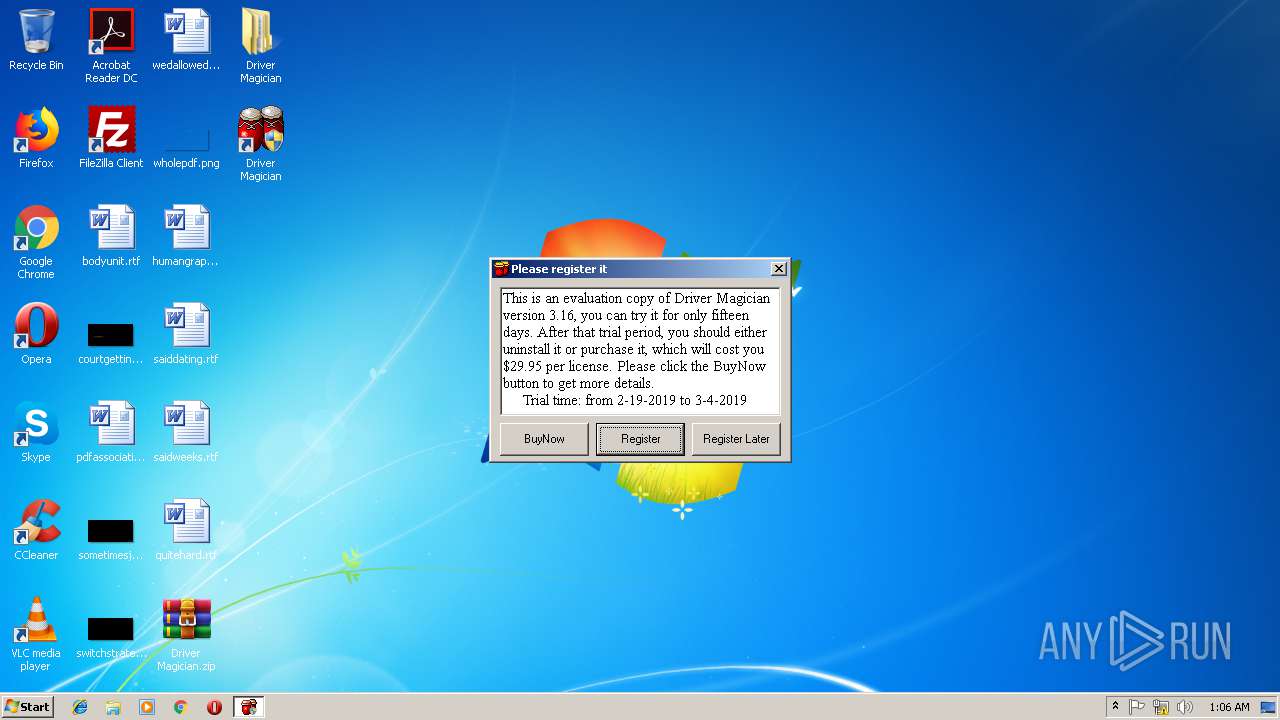Launch Driver Magician application shortcut

click(x=260, y=144)
